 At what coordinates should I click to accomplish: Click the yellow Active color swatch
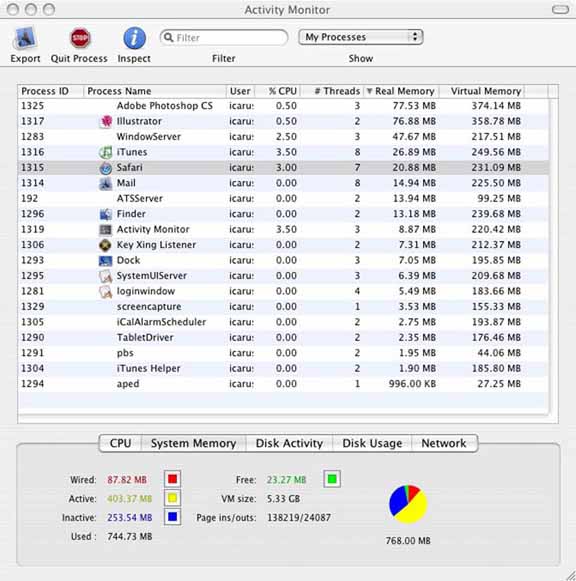172,498
